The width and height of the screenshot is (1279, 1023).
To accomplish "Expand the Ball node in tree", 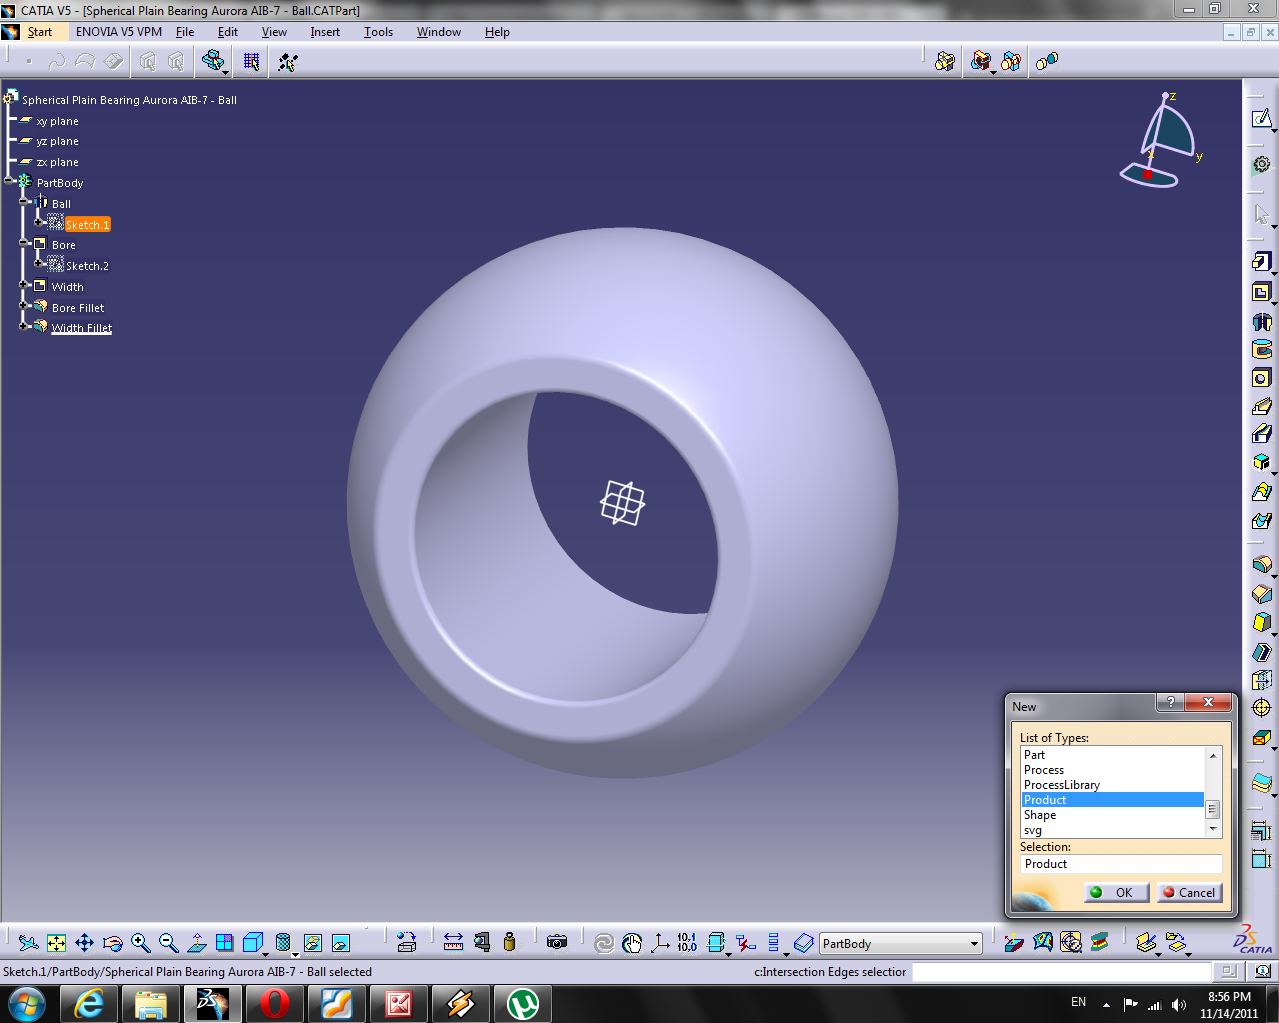I will click(24, 202).
